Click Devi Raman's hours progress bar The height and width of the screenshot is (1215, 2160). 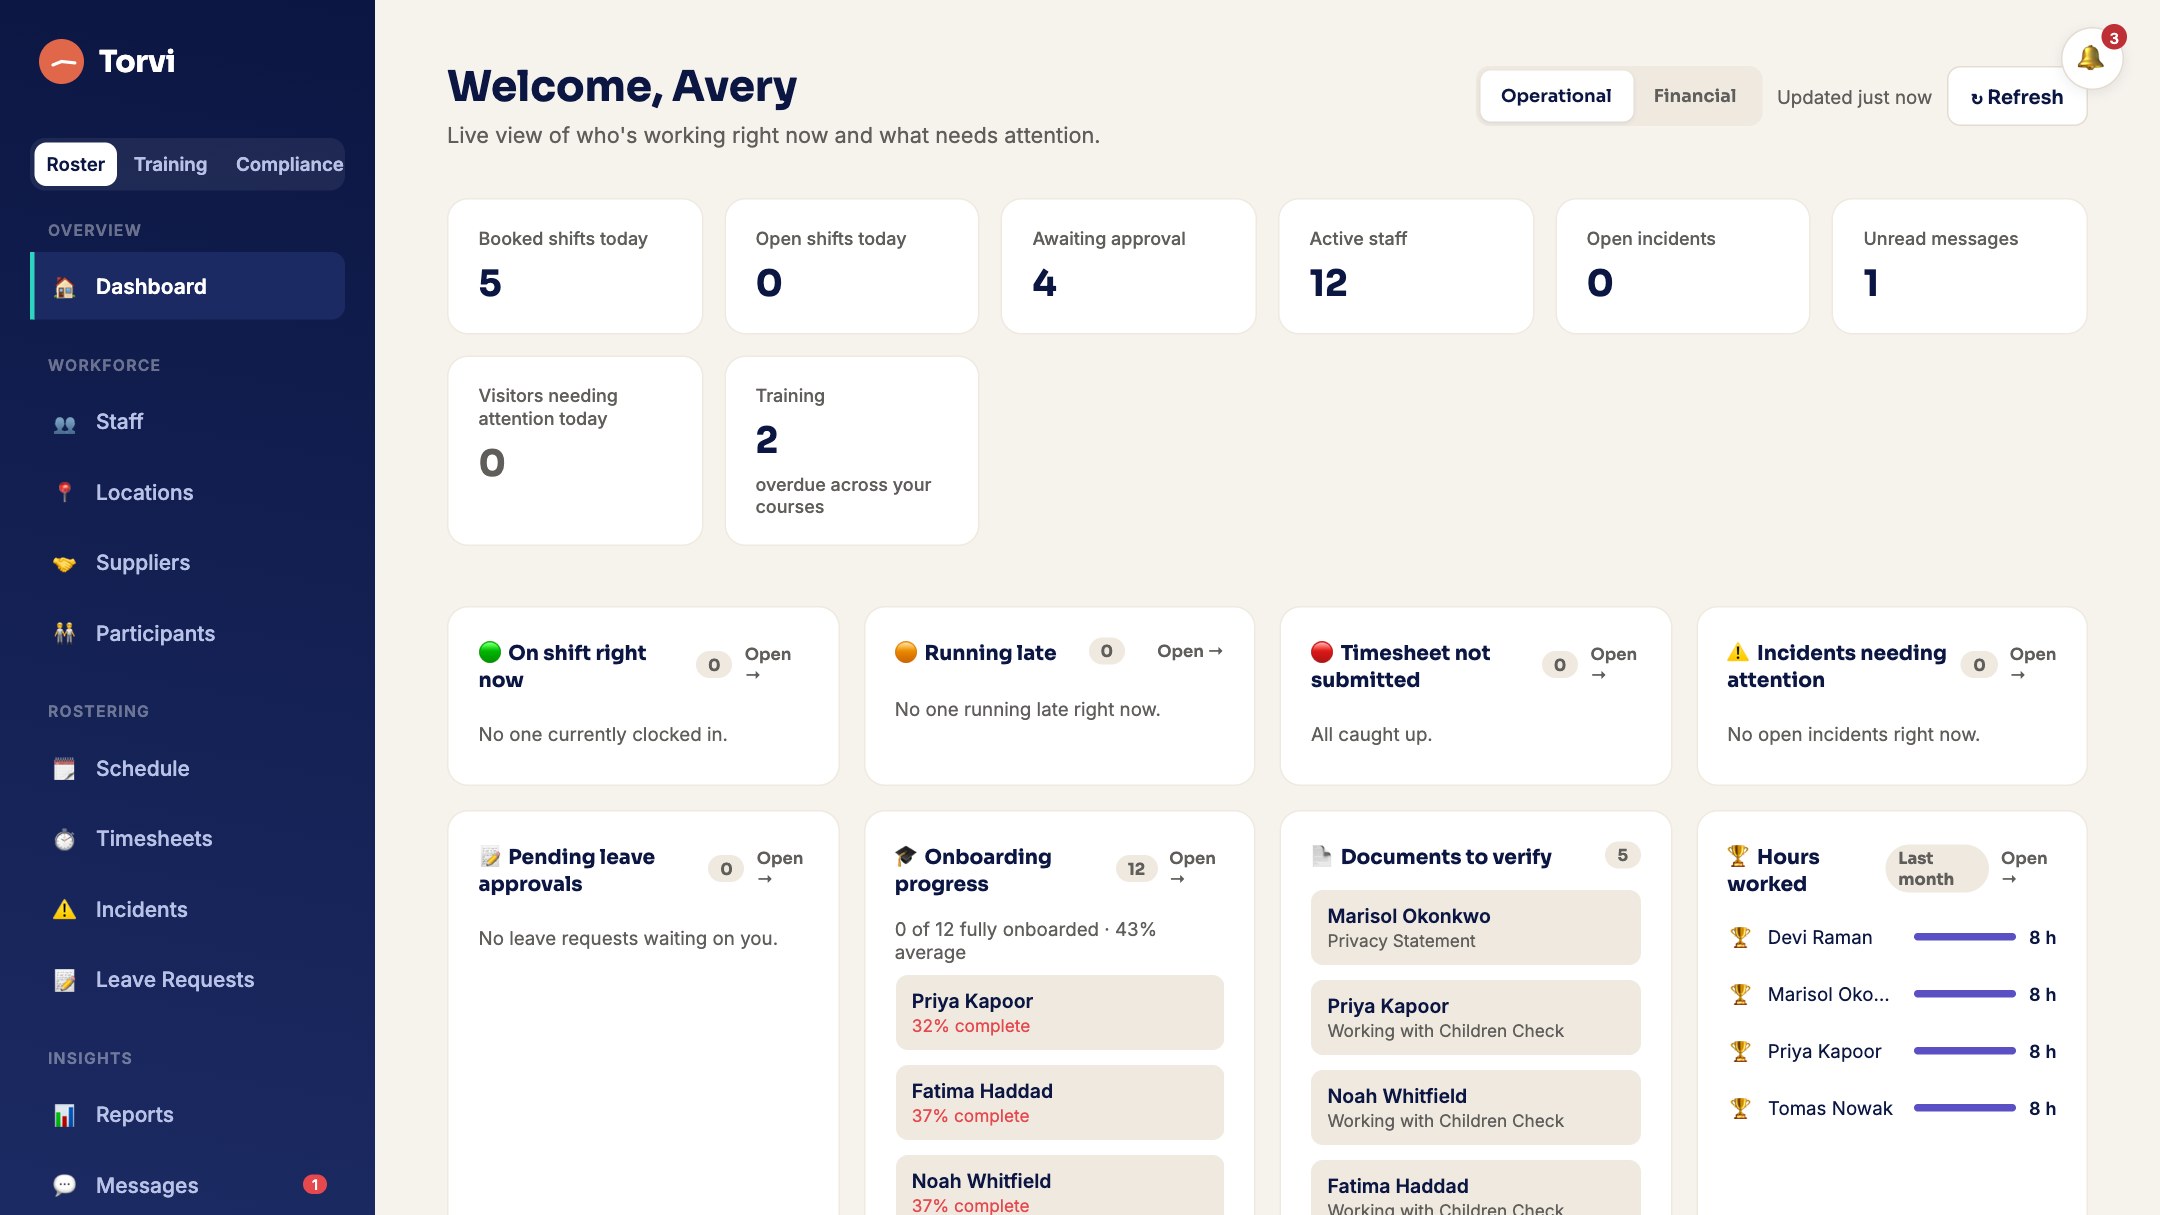click(1964, 937)
